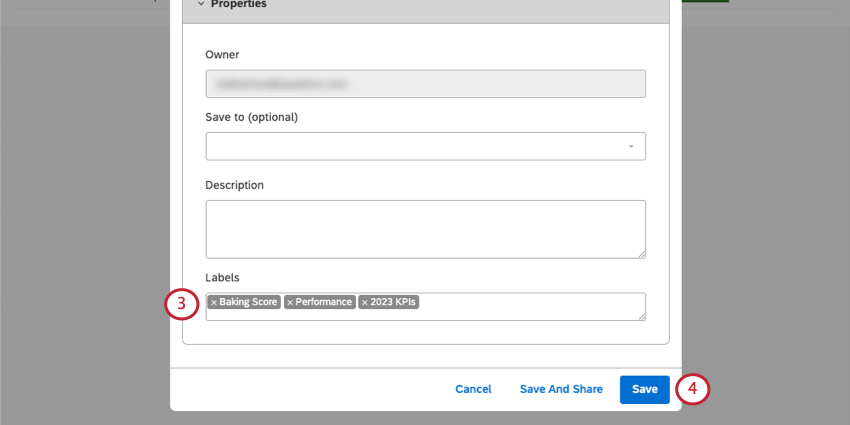The height and width of the screenshot is (425, 850).
Task: Collapse the Properties section chevron
Action: (200, 4)
